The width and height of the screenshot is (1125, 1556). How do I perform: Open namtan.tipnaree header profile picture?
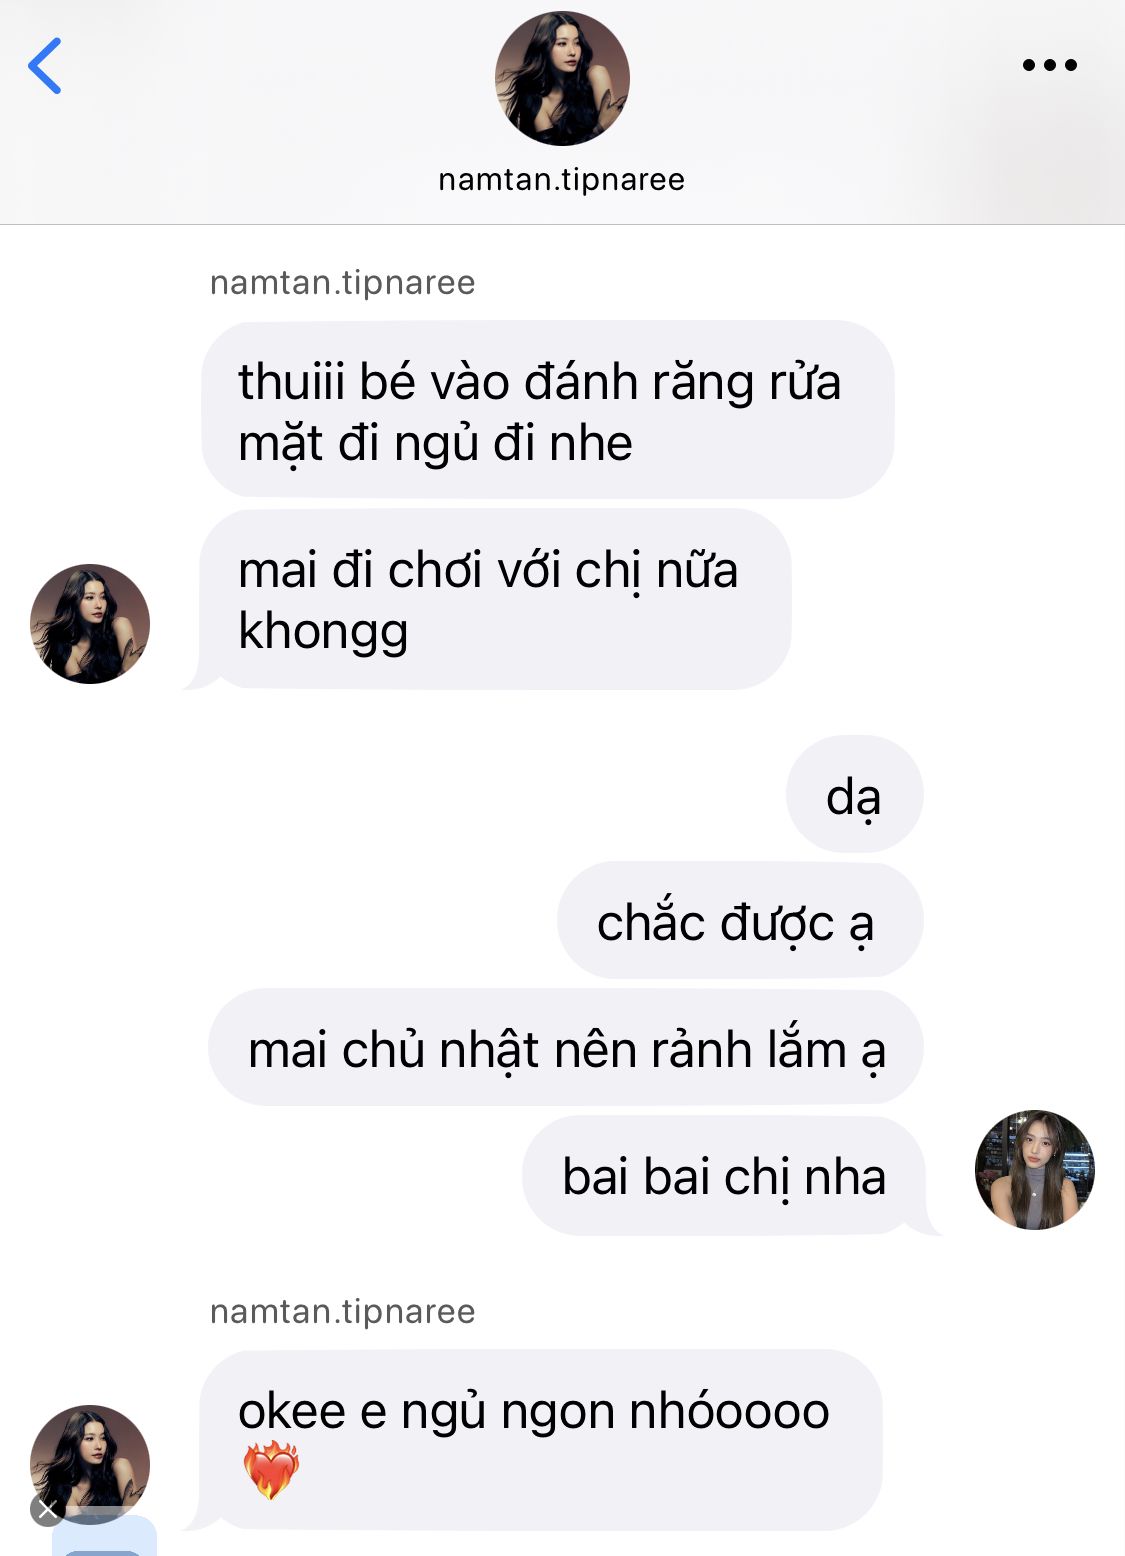coord(562,79)
